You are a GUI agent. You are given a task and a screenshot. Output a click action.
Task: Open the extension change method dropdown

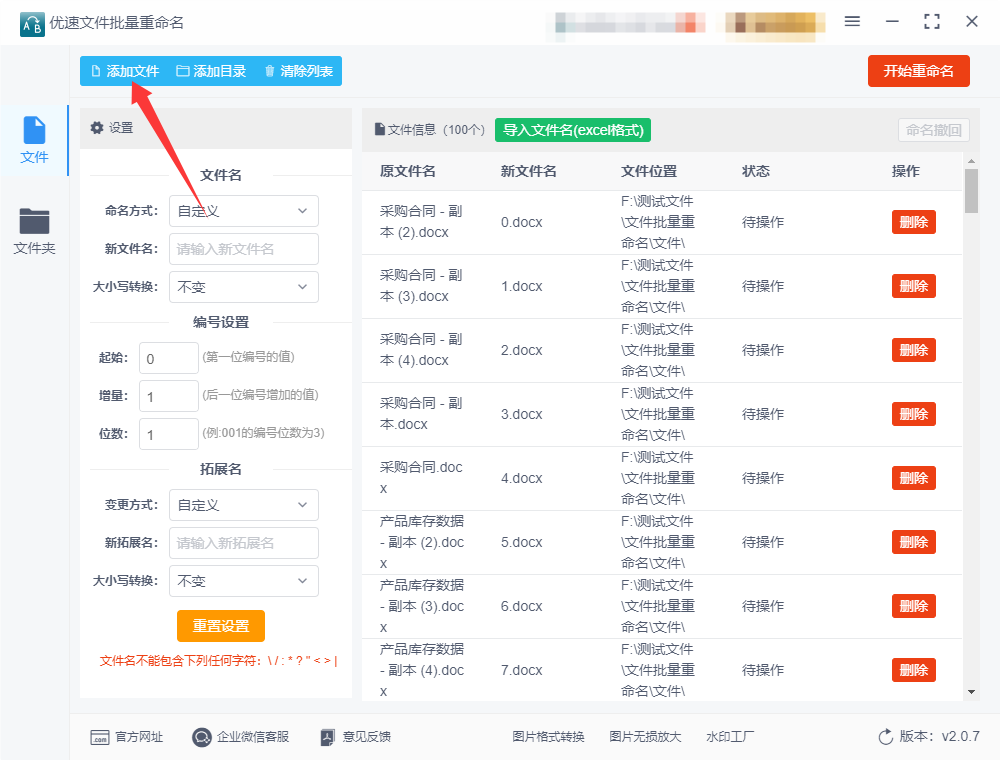(244, 505)
